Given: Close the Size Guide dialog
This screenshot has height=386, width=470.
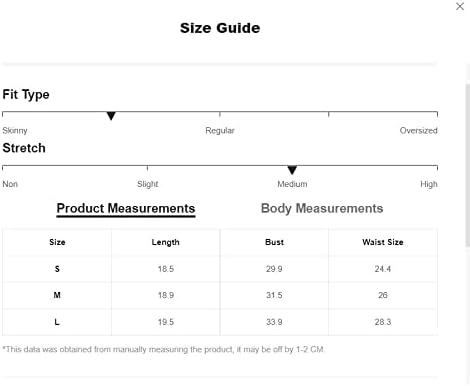Looking at the screenshot, I should 460,6.
